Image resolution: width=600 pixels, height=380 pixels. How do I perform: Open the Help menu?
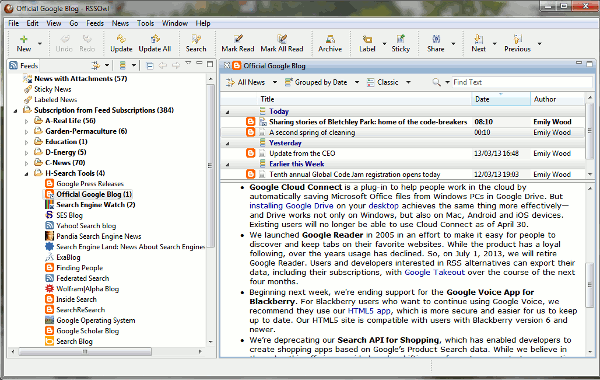pyautogui.click(x=203, y=23)
